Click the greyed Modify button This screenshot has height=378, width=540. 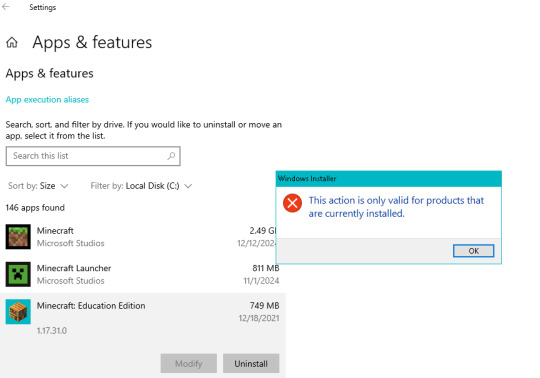188,363
